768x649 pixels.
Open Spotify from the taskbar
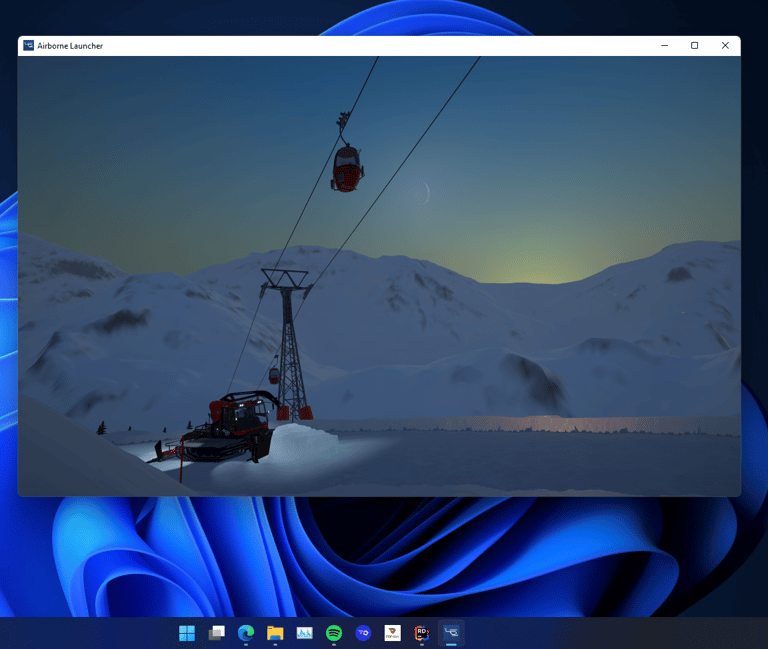click(334, 633)
